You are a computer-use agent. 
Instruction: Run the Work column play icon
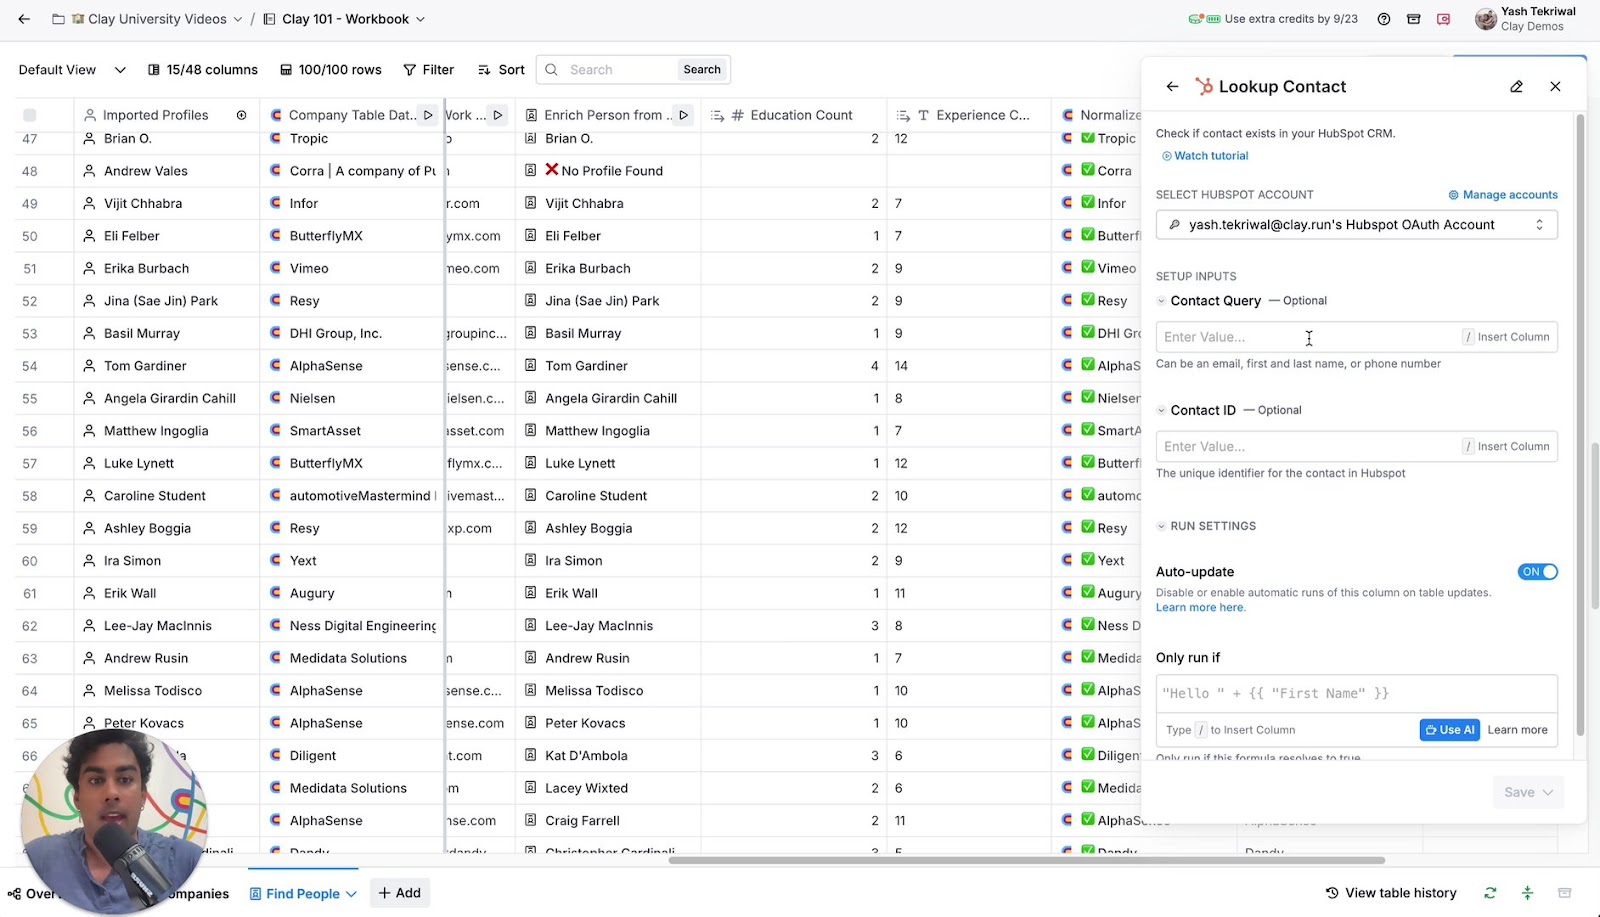498,115
